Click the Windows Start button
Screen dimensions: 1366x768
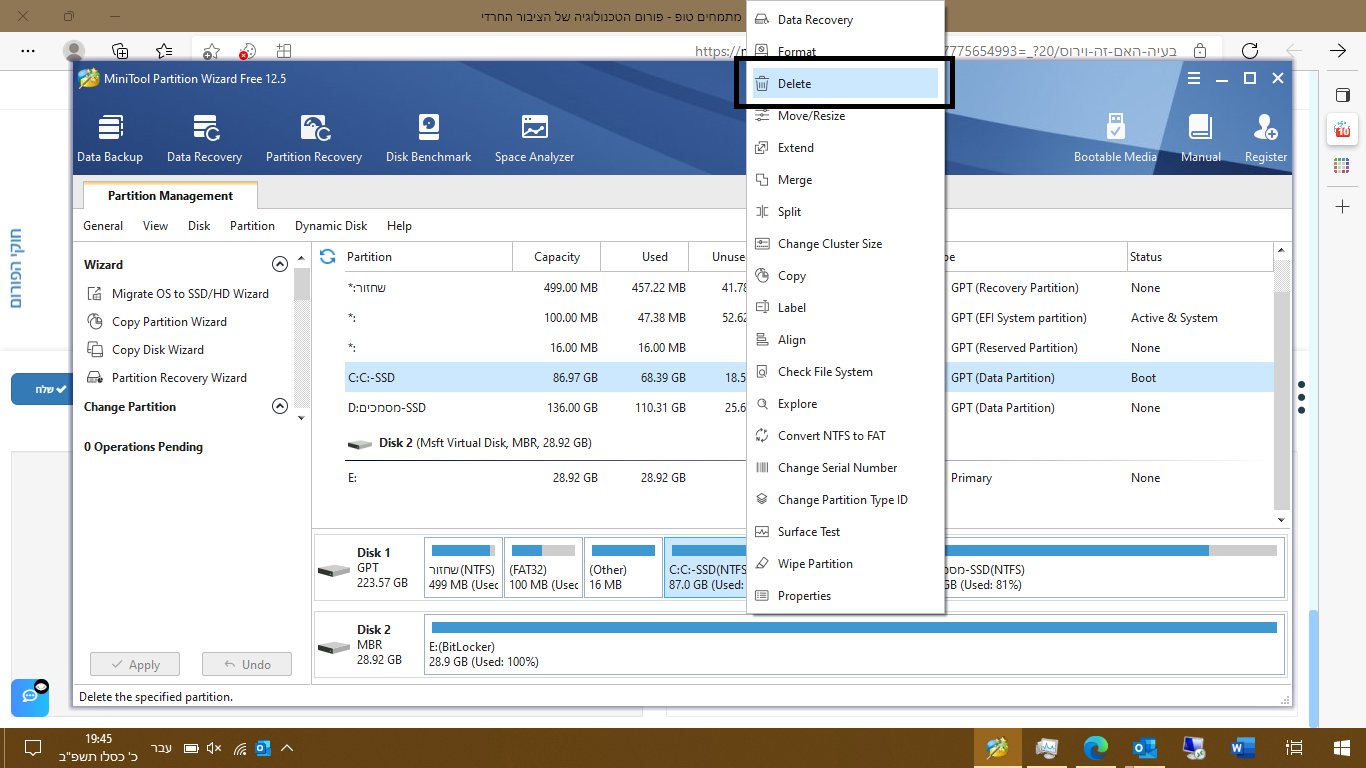(1342, 747)
